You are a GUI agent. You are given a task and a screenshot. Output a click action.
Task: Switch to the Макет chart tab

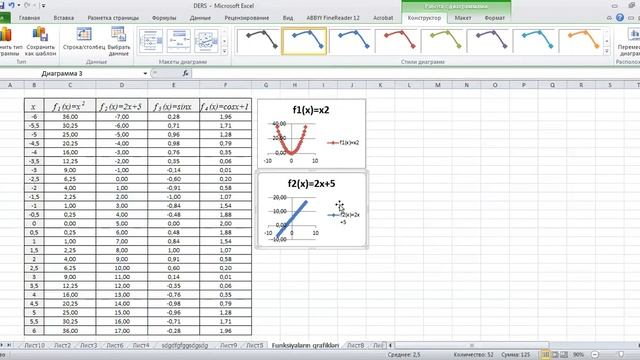(463, 18)
